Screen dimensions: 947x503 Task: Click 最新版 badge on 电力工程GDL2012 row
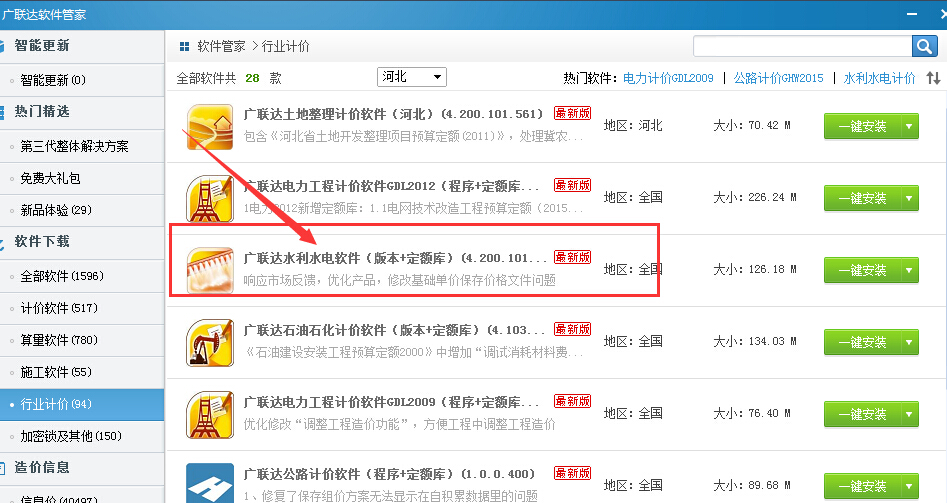[573, 185]
